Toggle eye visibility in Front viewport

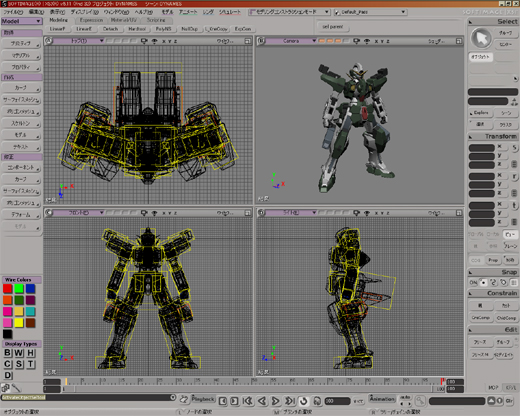pos(155,213)
